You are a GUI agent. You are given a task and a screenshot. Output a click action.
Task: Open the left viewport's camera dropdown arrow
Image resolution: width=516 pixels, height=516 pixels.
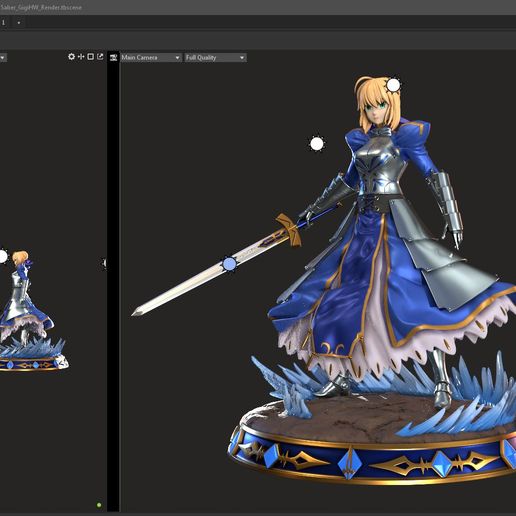(2, 58)
